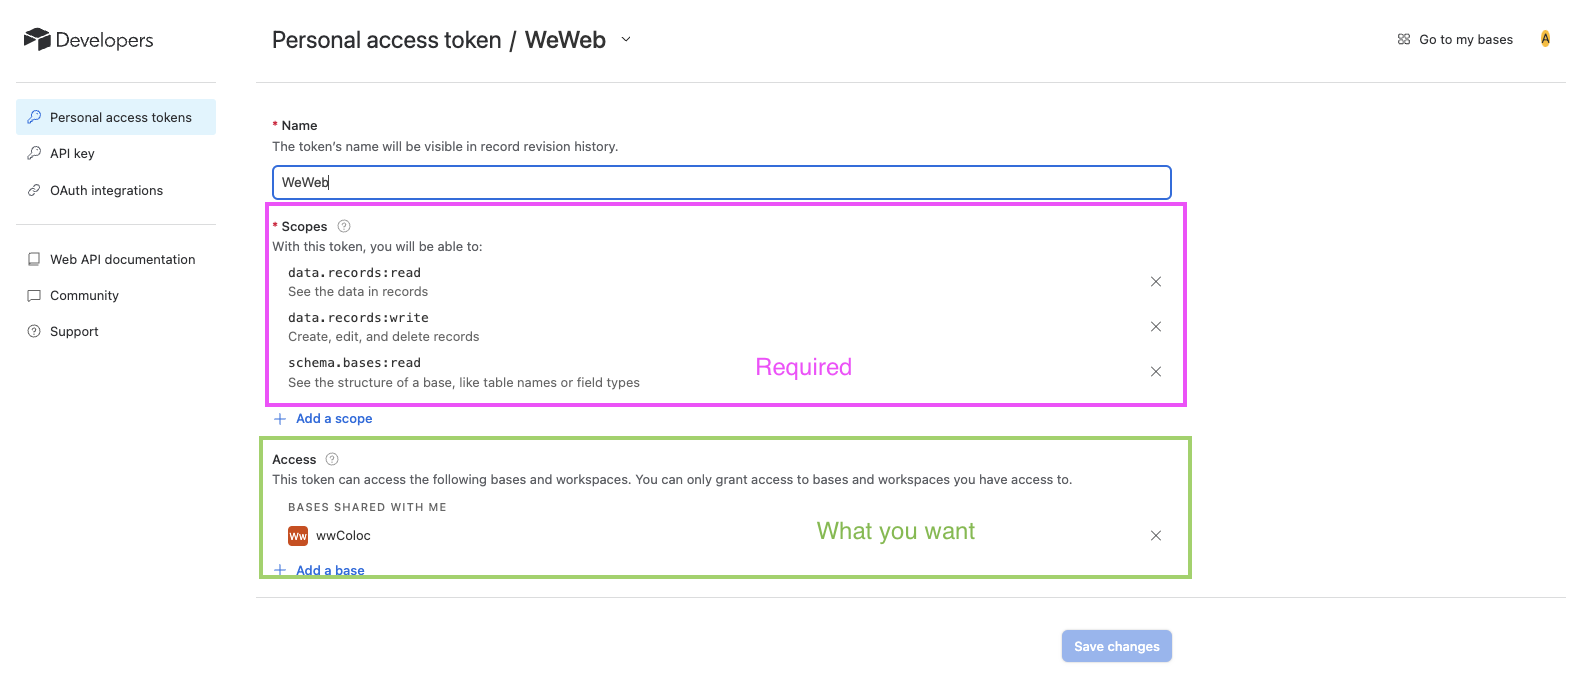Click the help icon beside Access
Viewport: 1569px width, 694px height.
click(x=331, y=458)
